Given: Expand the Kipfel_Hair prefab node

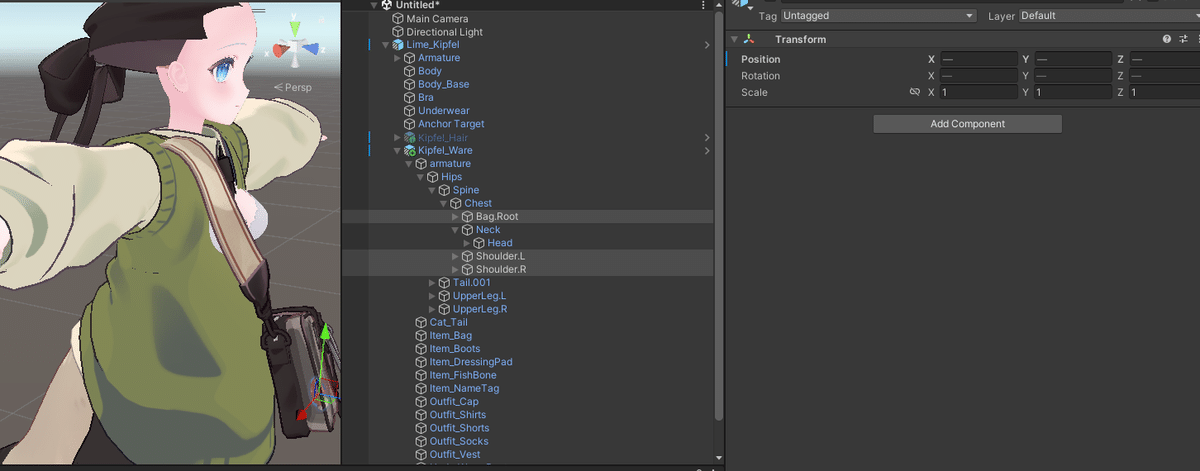Looking at the screenshot, I should click(x=398, y=137).
